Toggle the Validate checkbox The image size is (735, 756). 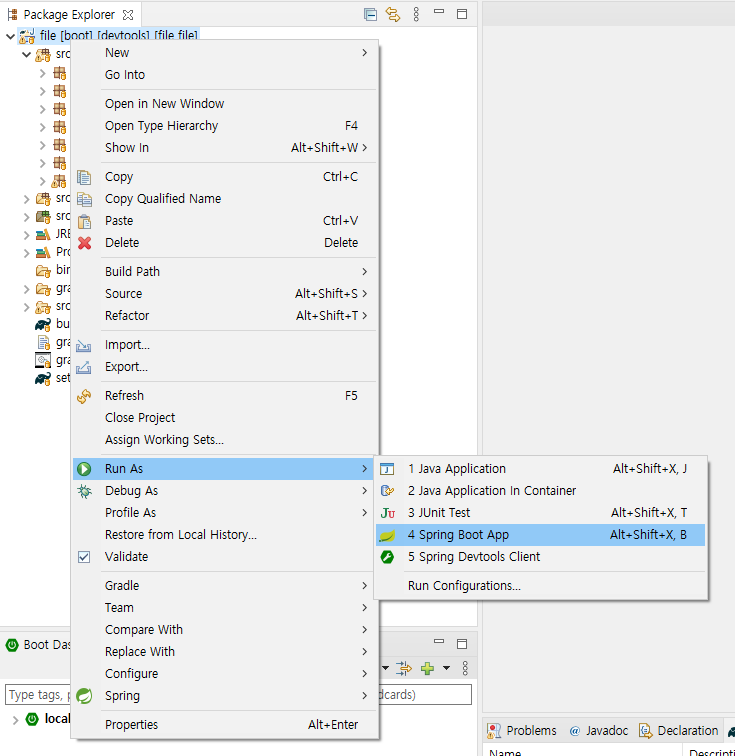pos(84,557)
